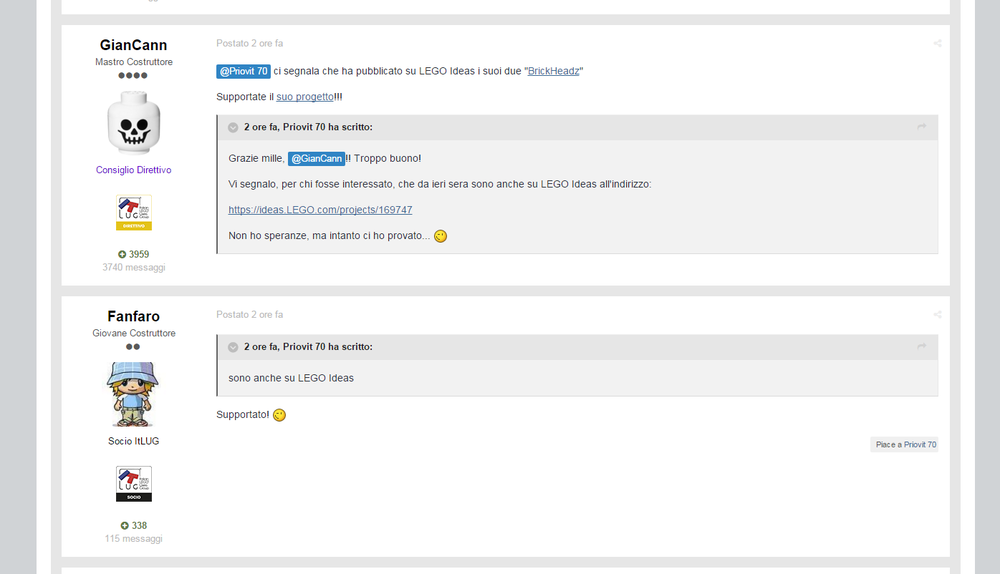Click the @Priovit 70 mention tag
1000x574 pixels.
tap(244, 71)
